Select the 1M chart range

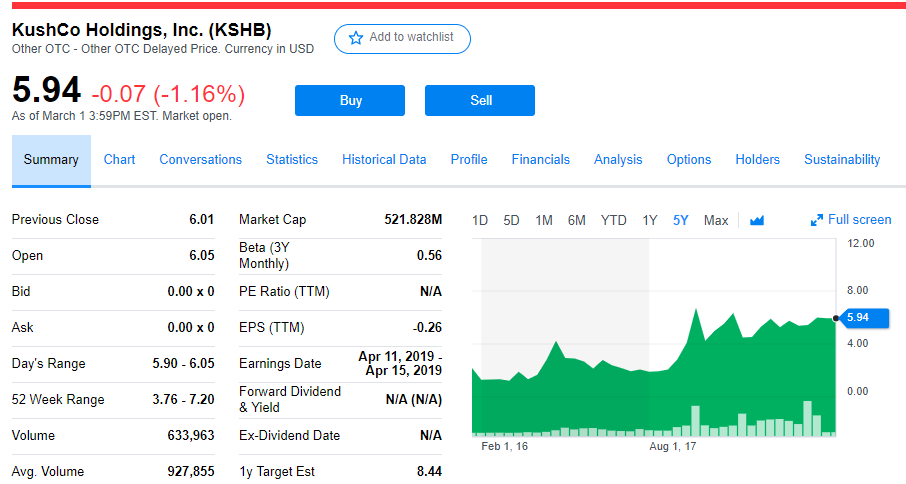(x=544, y=221)
